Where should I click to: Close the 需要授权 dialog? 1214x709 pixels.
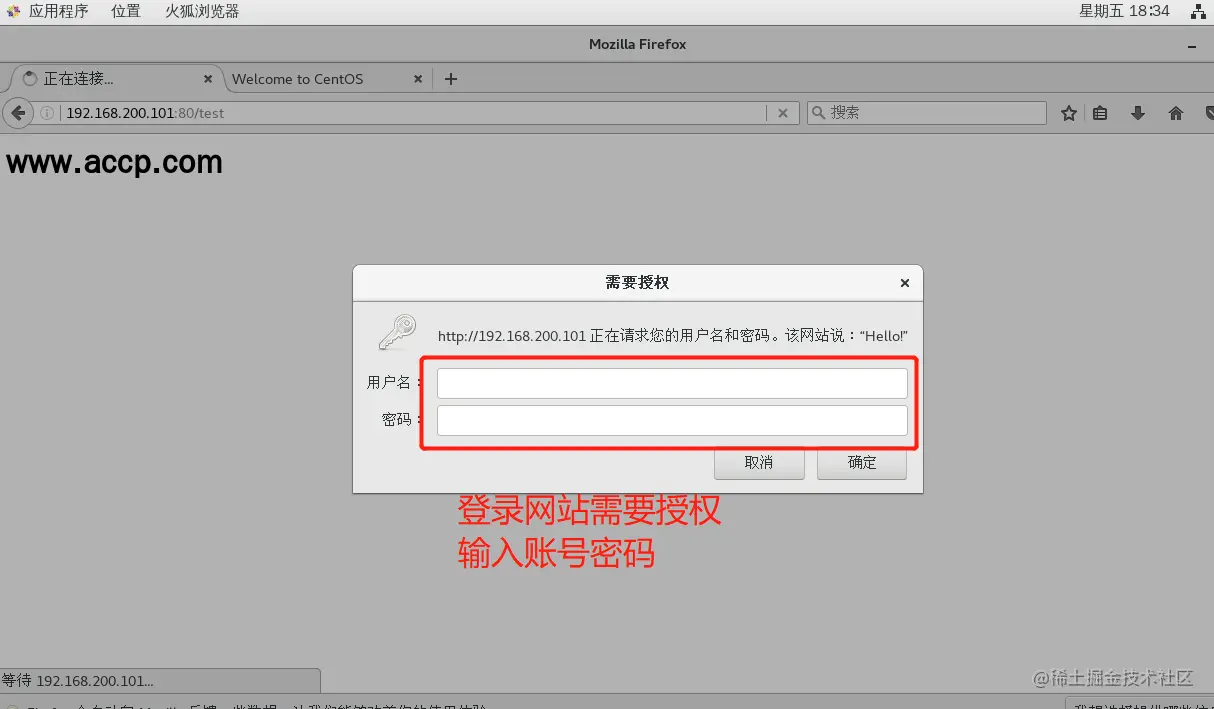tap(904, 283)
